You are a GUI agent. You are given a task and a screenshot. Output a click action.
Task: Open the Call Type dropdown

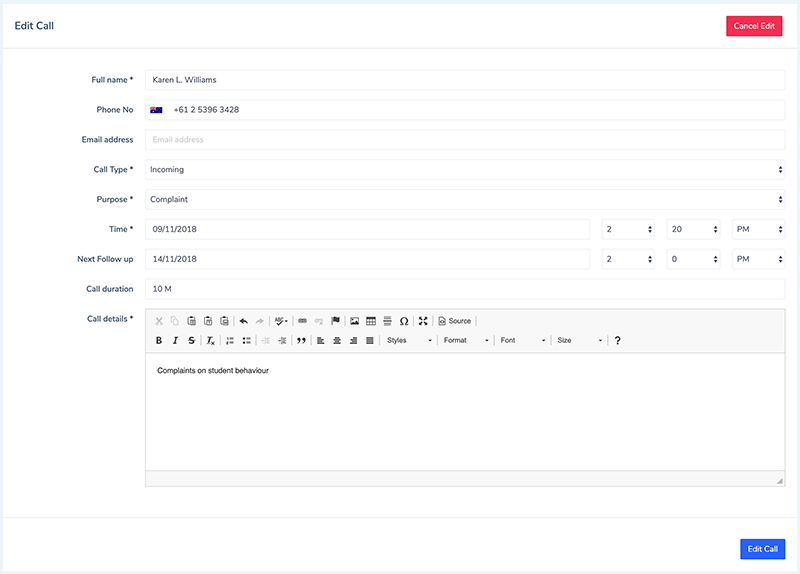point(465,169)
